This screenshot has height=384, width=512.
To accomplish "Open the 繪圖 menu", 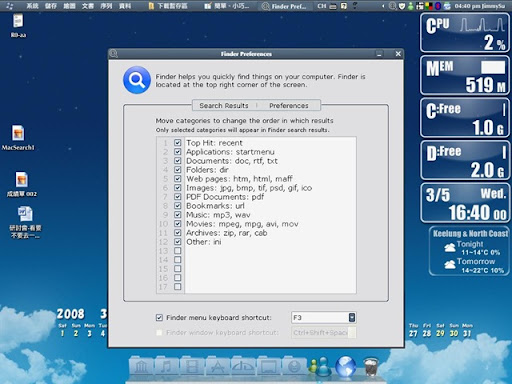I will (x=69, y=6).
